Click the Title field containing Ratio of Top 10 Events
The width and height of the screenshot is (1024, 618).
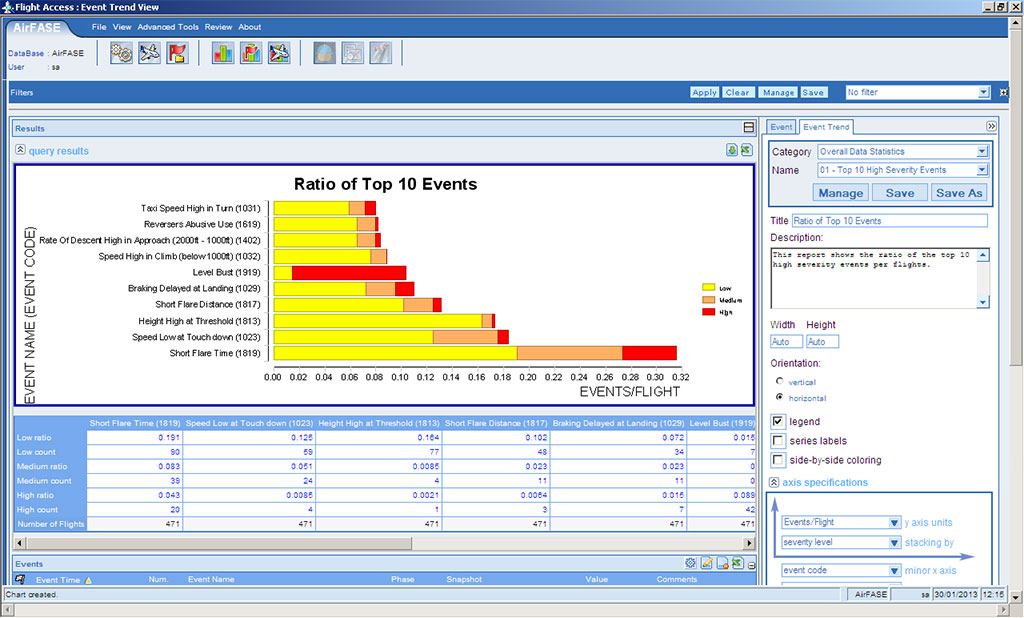(890, 220)
